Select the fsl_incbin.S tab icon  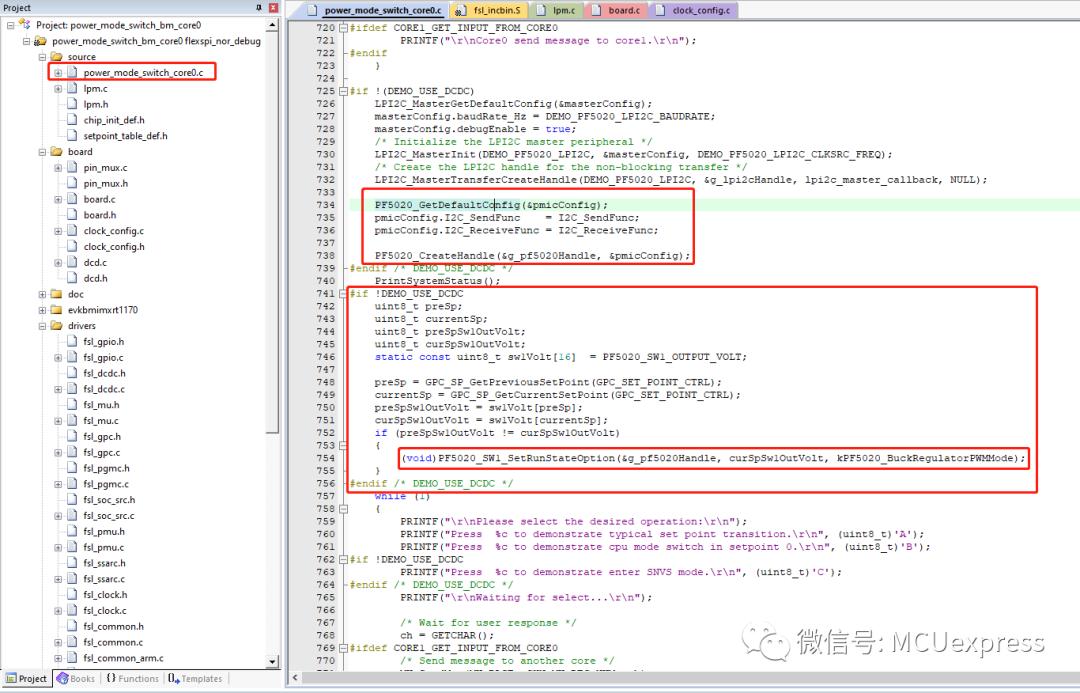coord(461,10)
